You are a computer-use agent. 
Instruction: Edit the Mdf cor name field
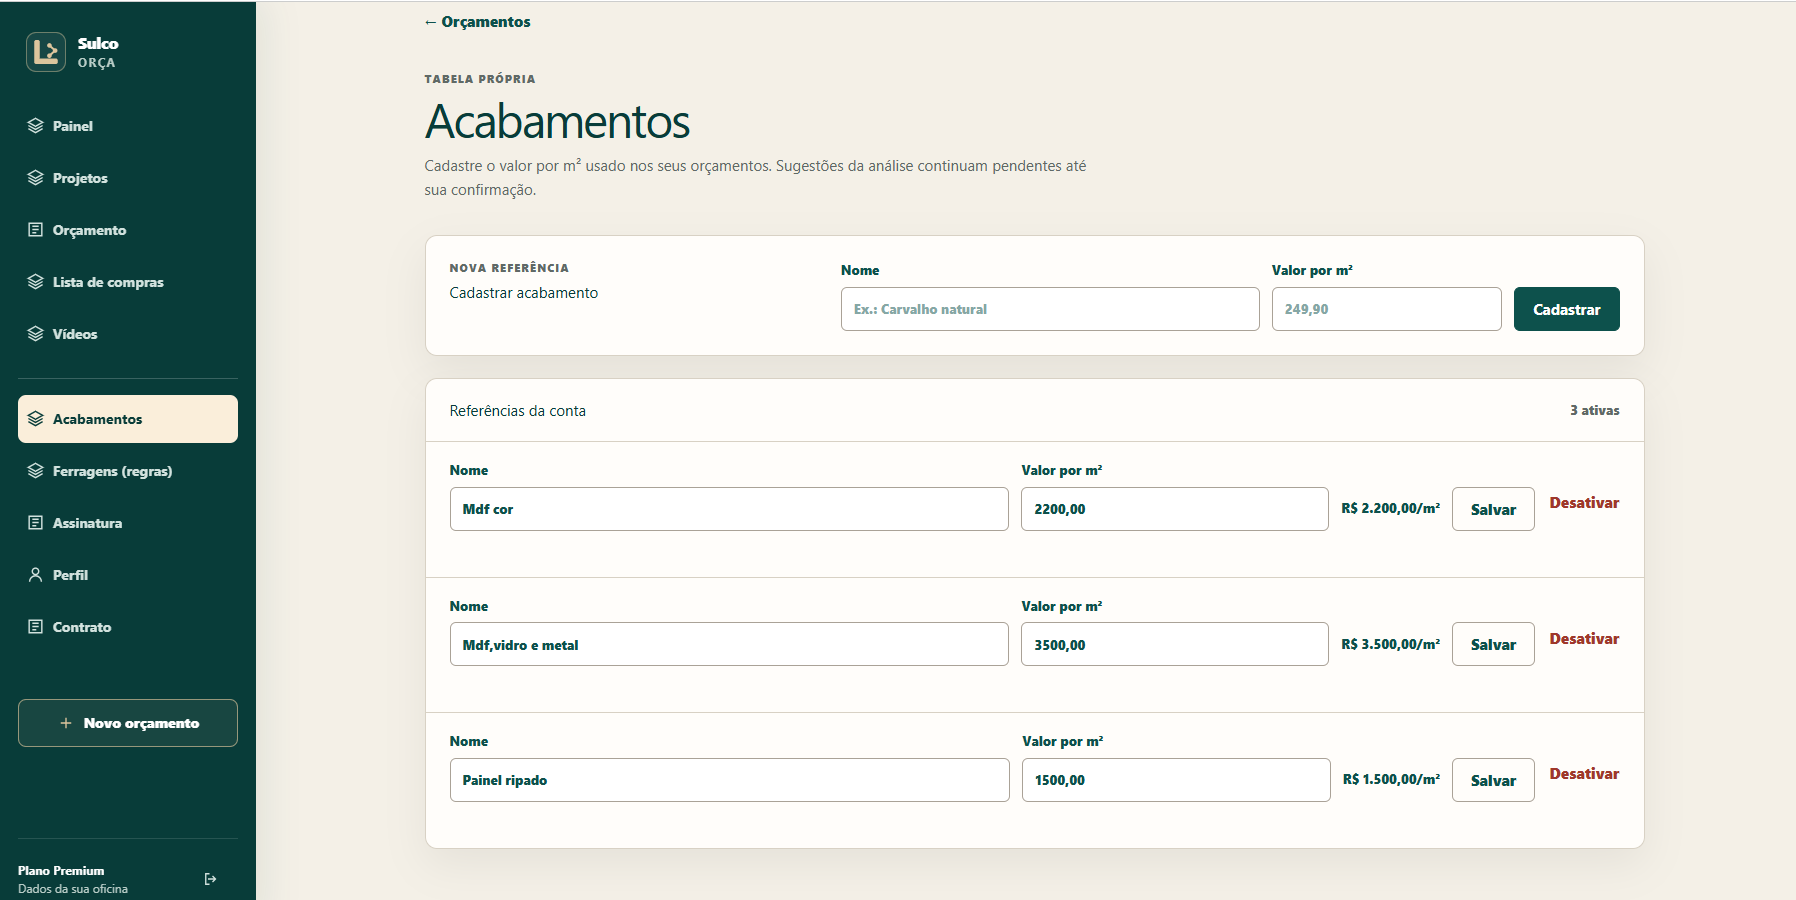click(729, 509)
